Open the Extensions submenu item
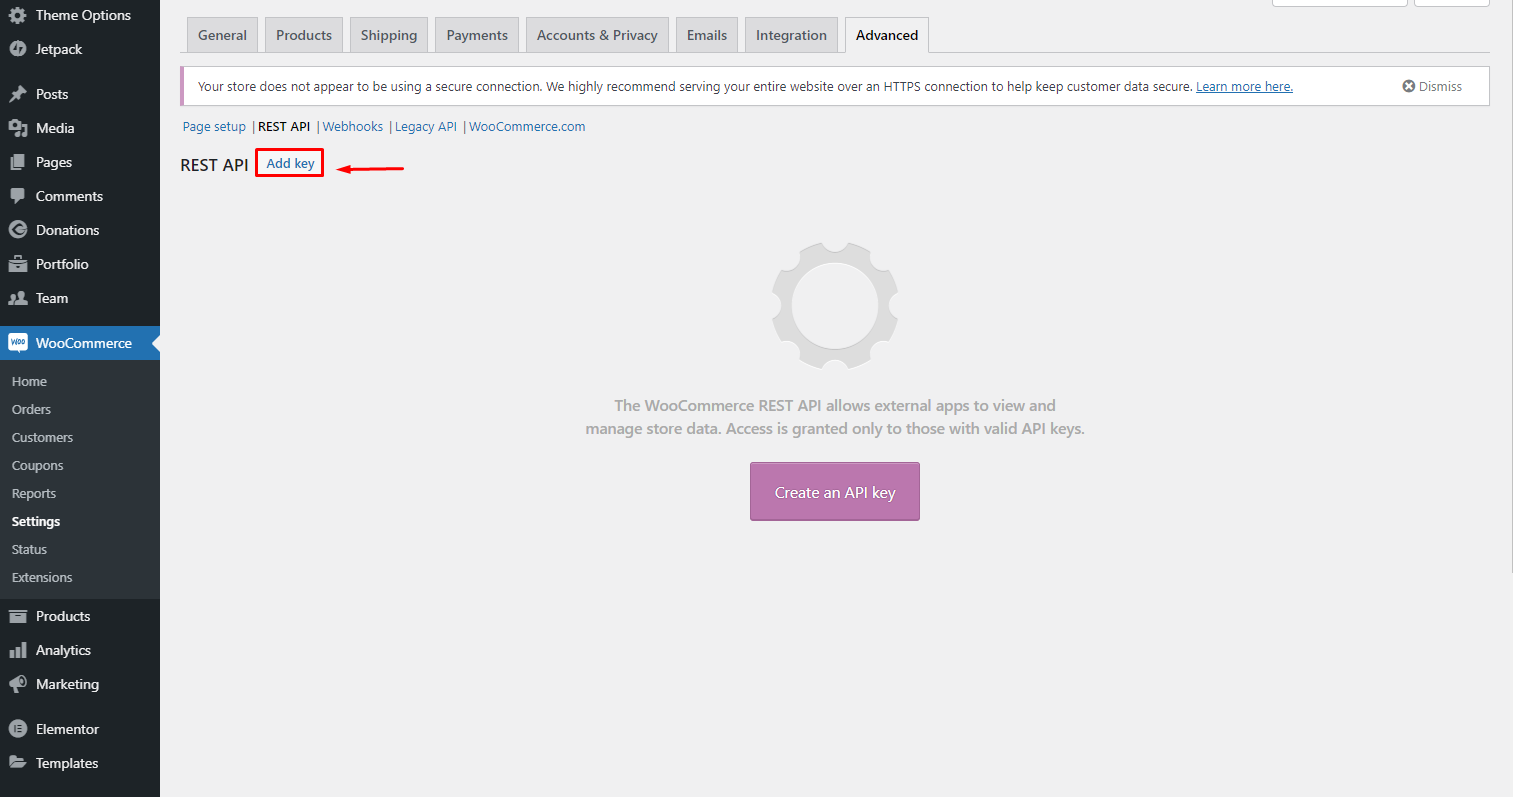1513x797 pixels. [80, 578]
